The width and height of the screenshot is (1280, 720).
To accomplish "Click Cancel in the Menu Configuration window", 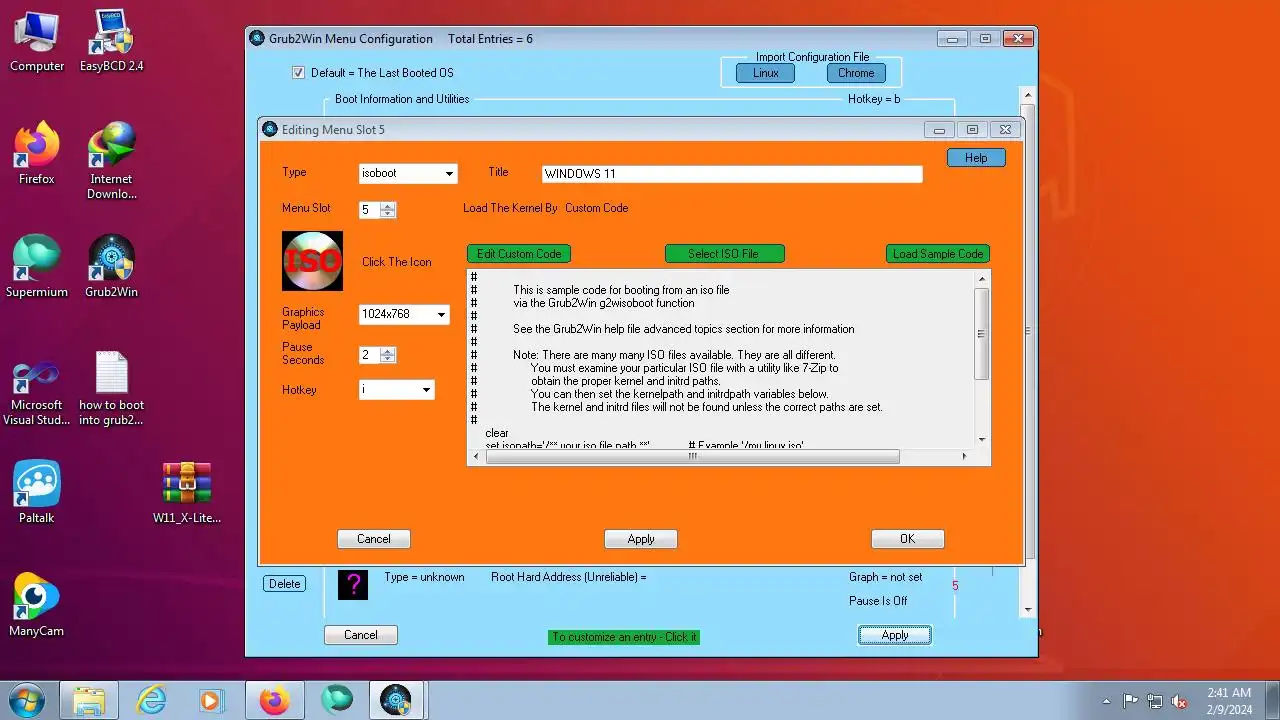I will point(361,635).
